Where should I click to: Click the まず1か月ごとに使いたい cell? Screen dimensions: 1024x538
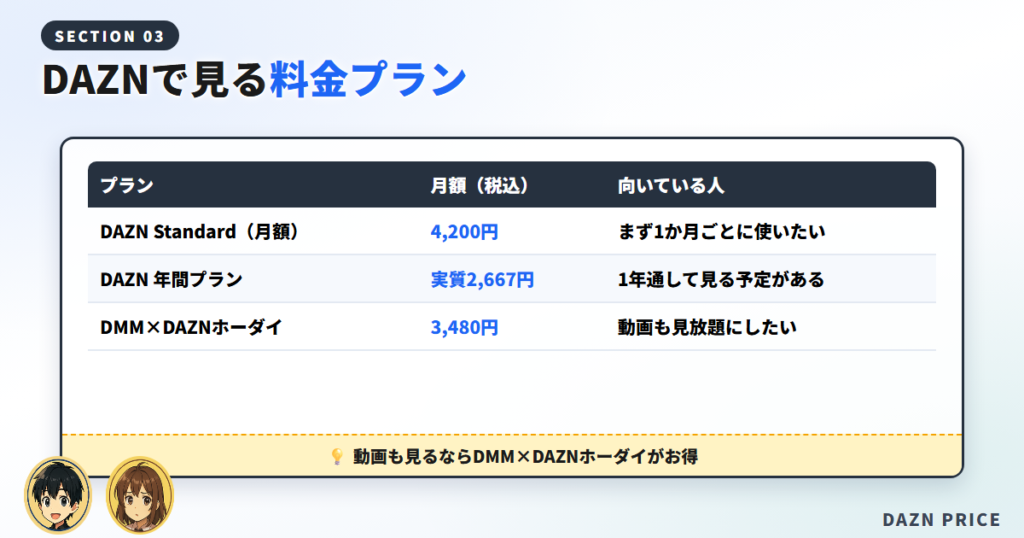click(x=721, y=232)
